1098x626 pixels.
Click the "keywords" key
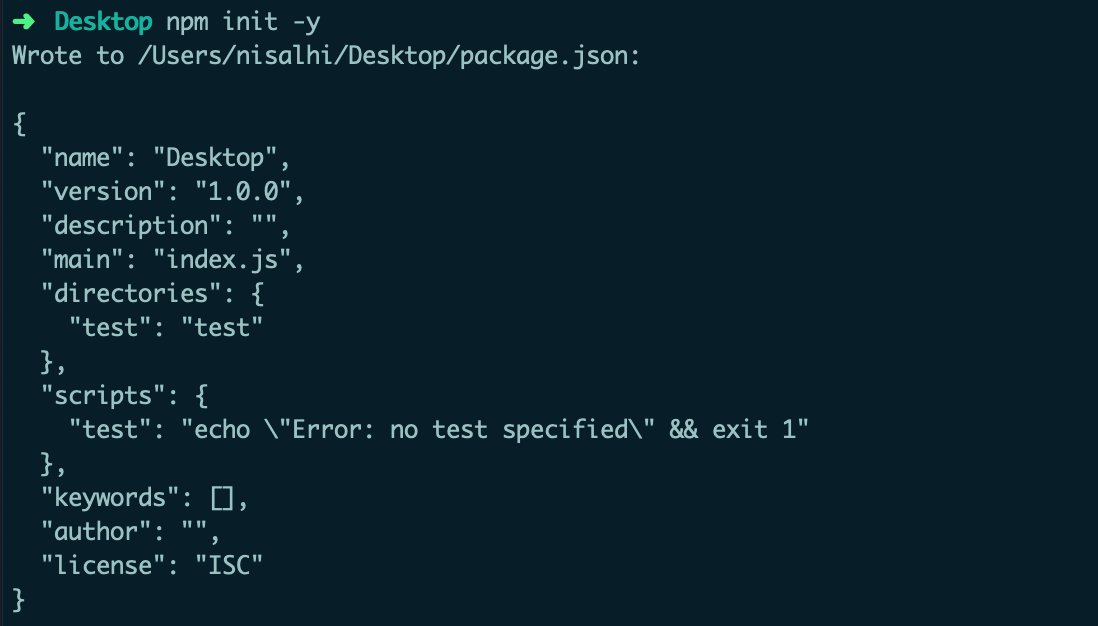pyautogui.click(x=110, y=497)
